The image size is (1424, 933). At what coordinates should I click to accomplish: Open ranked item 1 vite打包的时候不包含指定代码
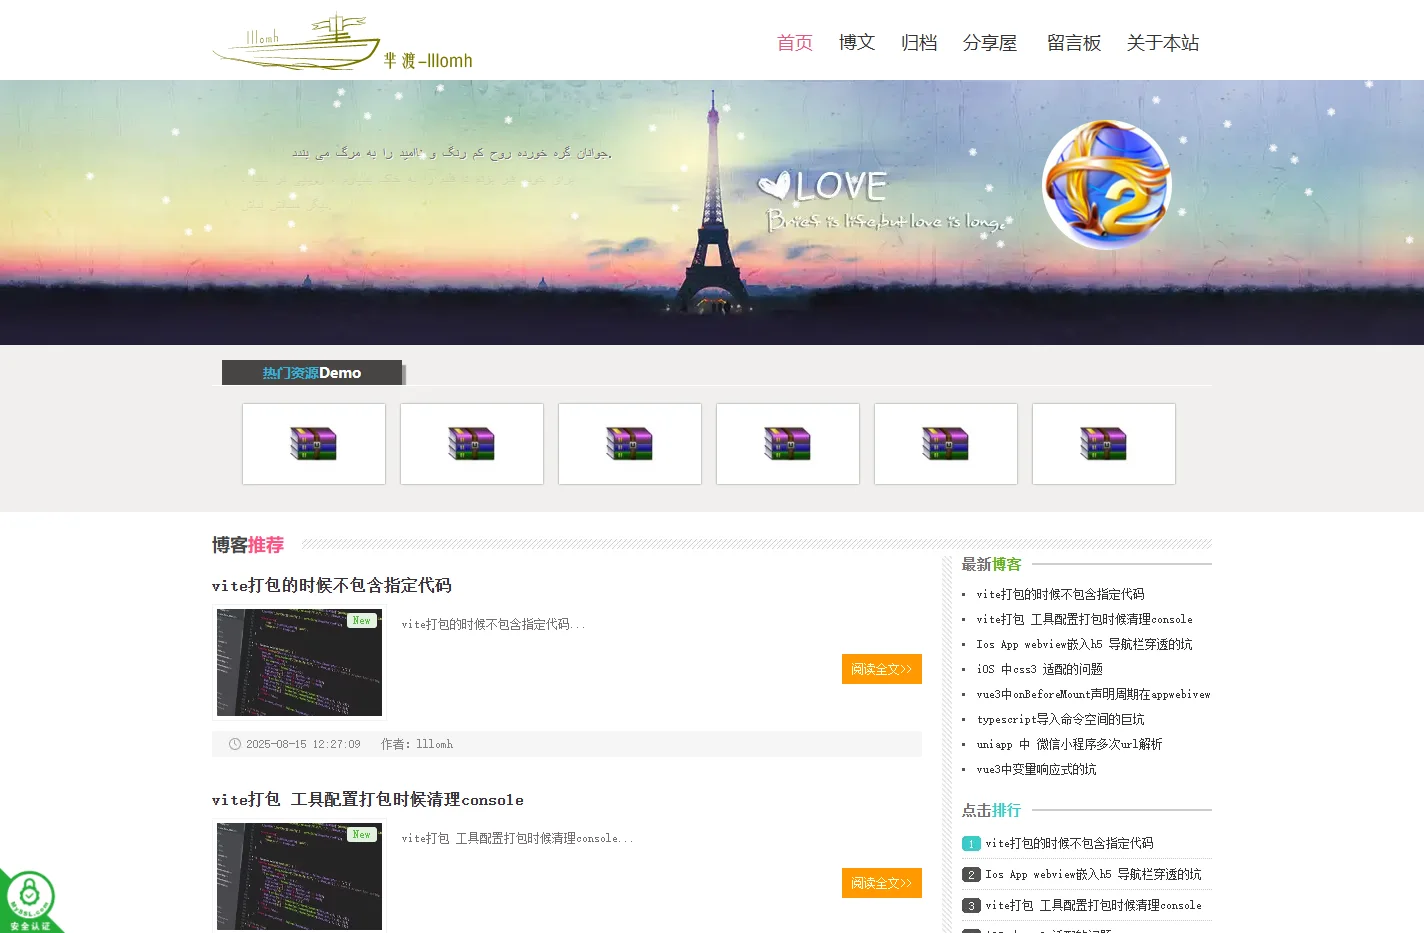pyautogui.click(x=1069, y=843)
